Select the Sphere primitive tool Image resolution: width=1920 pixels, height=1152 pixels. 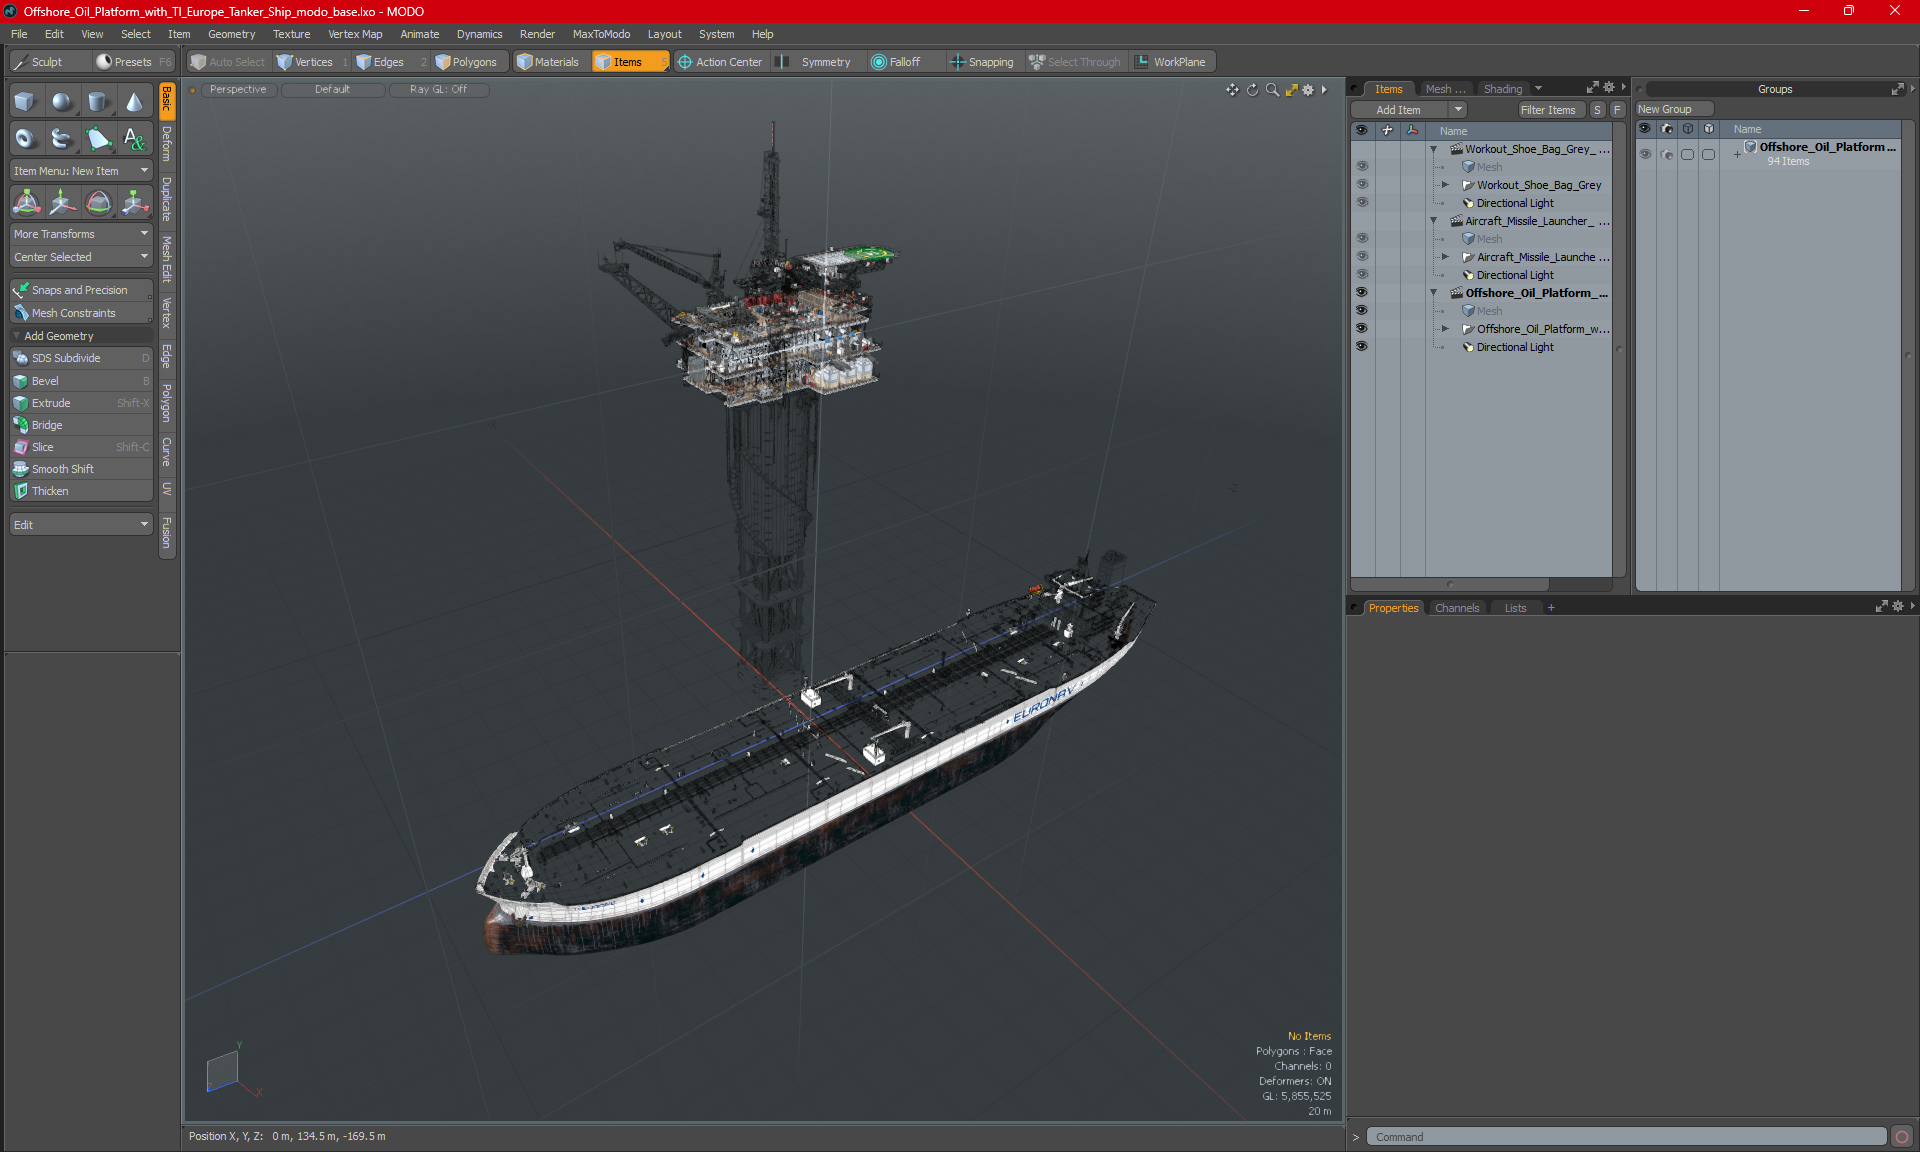62,101
